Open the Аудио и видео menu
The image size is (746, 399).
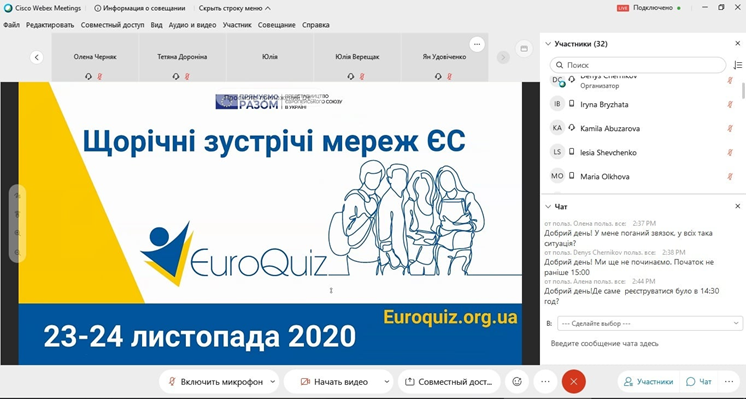(x=192, y=25)
